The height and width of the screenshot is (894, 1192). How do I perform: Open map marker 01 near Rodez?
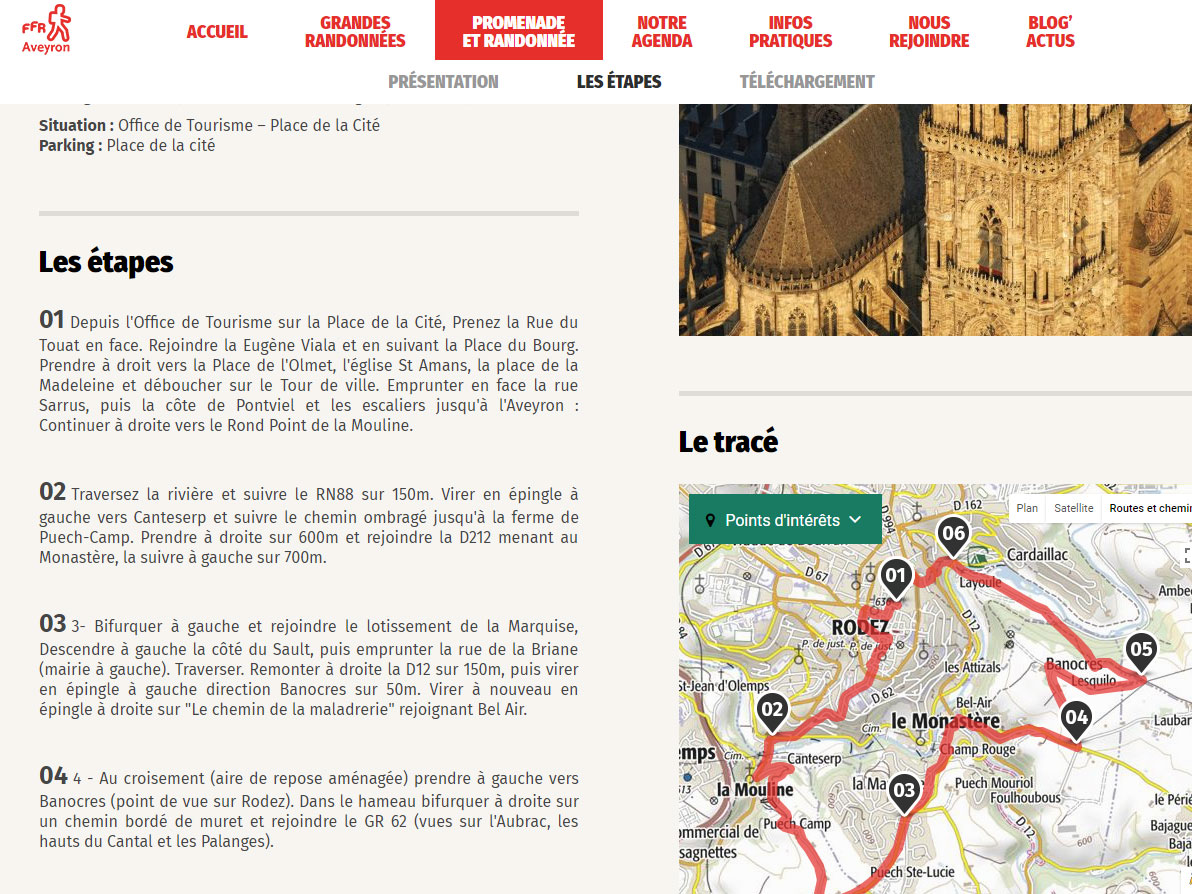pyautogui.click(x=896, y=581)
